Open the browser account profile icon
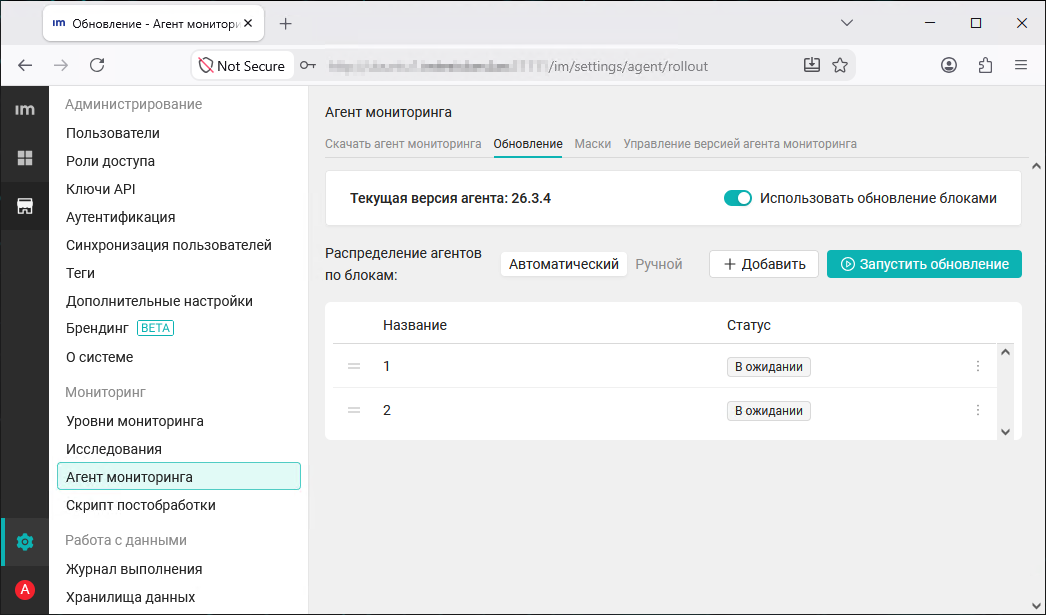 (x=949, y=65)
